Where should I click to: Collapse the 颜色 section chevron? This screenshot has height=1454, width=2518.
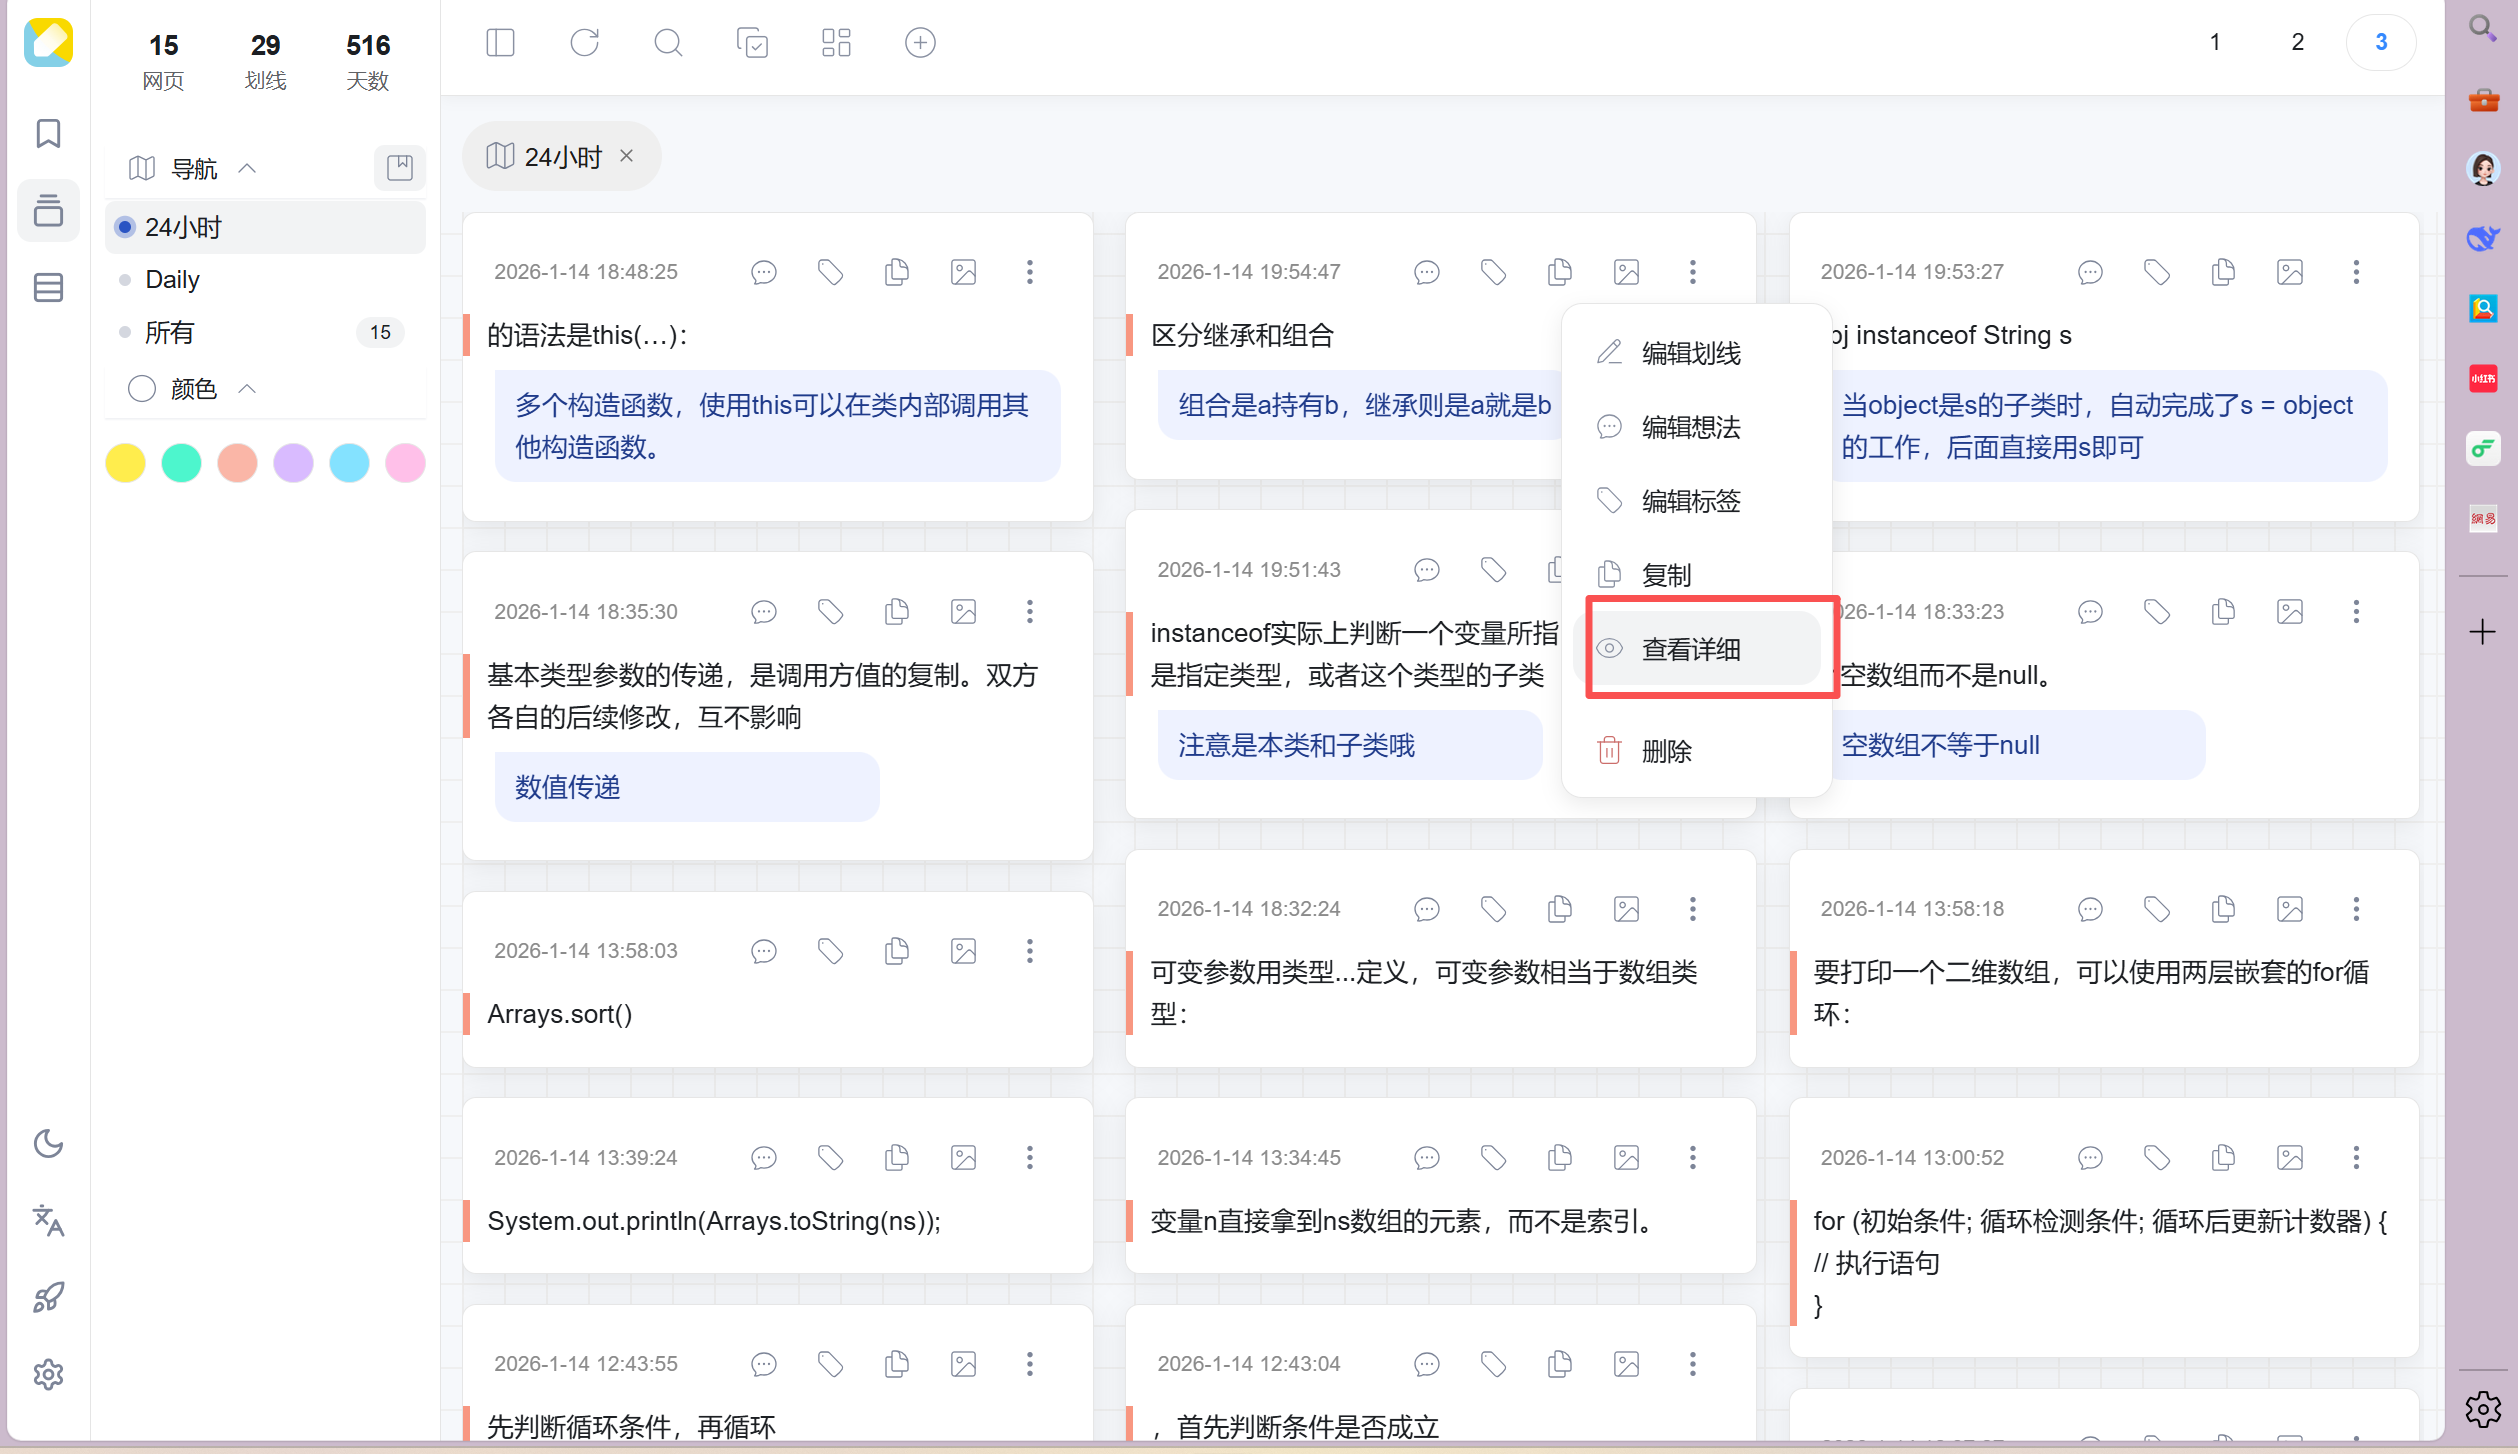(247, 388)
